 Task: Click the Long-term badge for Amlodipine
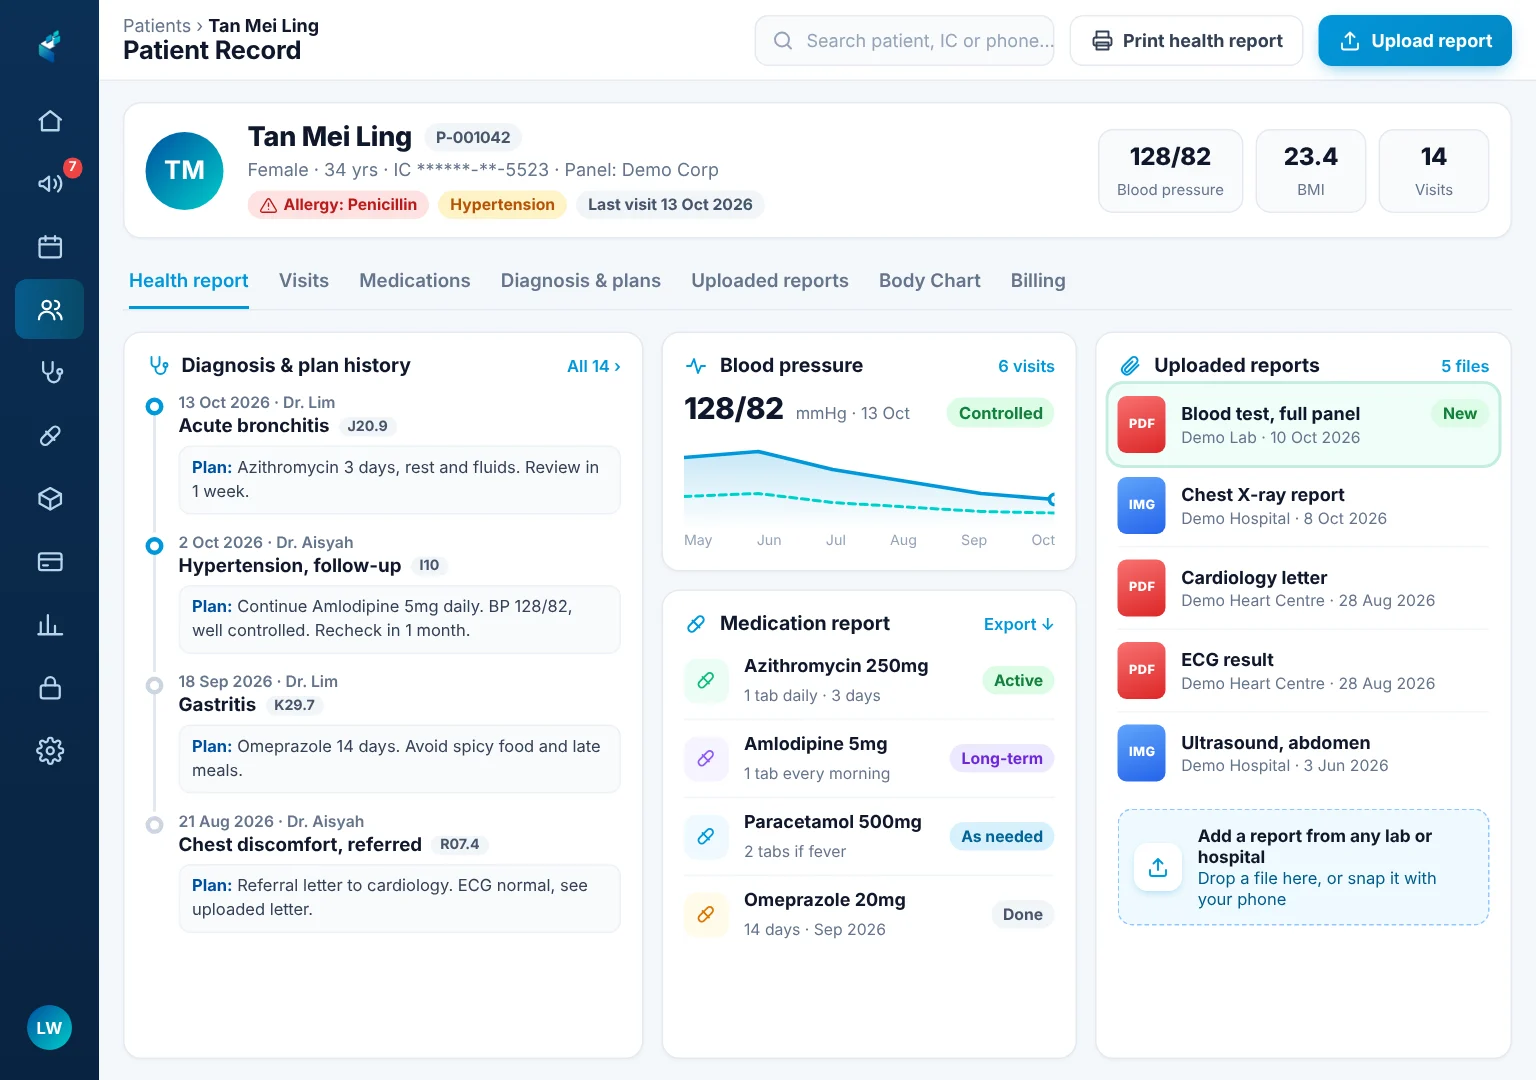click(x=1001, y=758)
